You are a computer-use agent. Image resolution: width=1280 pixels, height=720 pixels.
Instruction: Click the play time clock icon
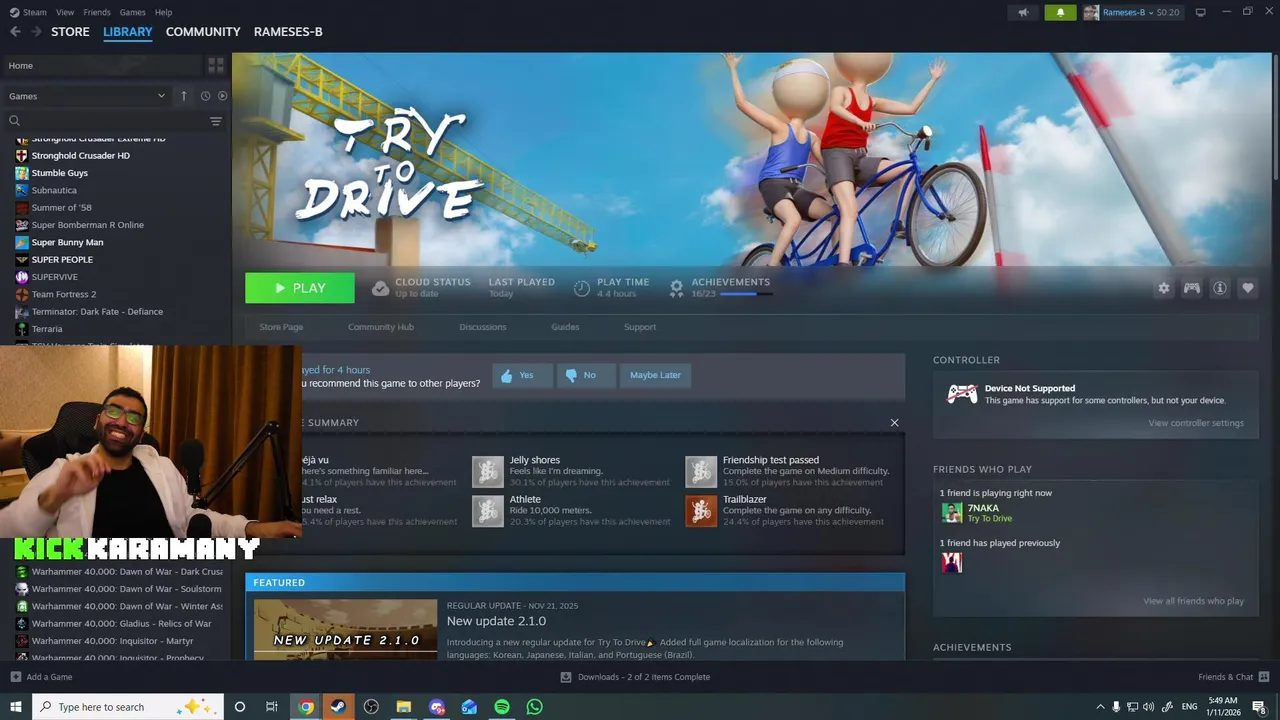pos(582,288)
